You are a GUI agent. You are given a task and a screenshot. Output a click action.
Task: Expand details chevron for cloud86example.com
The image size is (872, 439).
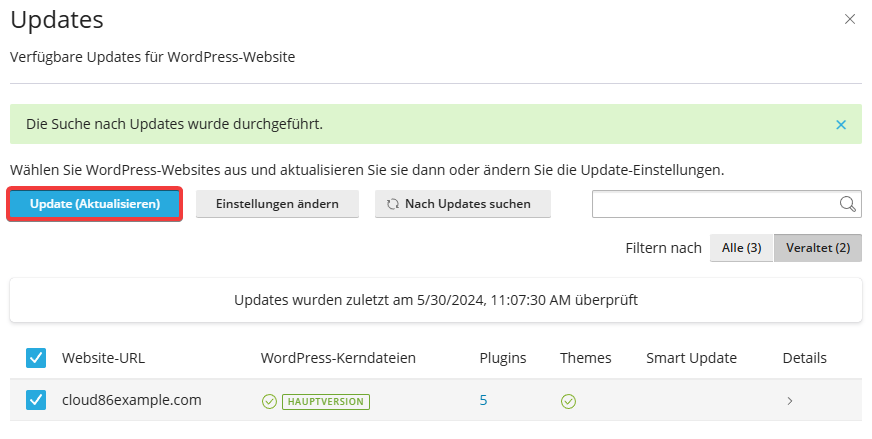[790, 401]
